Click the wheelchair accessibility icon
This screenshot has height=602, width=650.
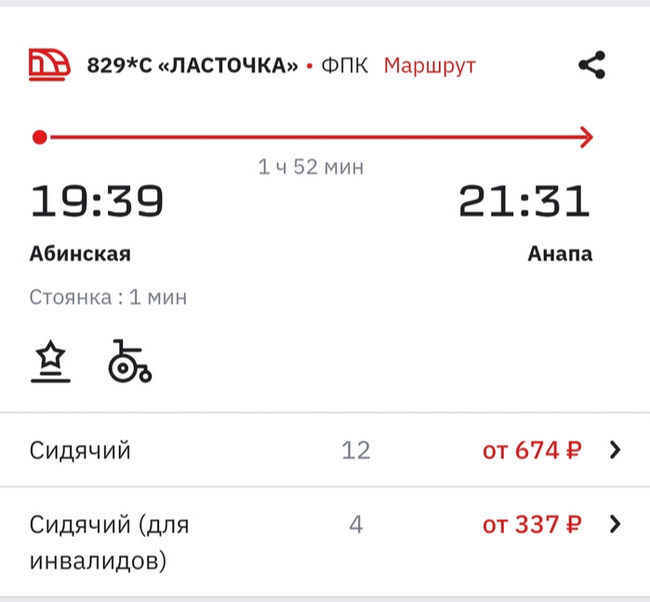129,362
